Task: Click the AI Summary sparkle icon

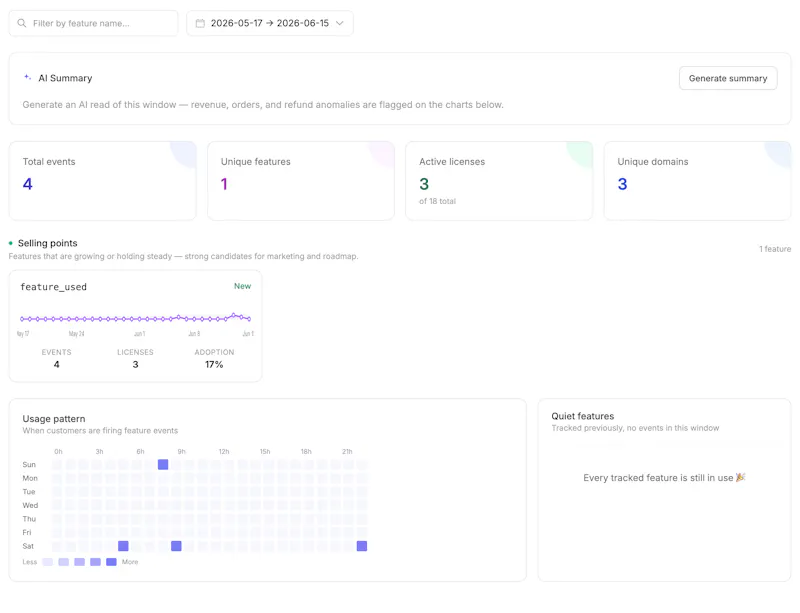Action: (x=28, y=78)
